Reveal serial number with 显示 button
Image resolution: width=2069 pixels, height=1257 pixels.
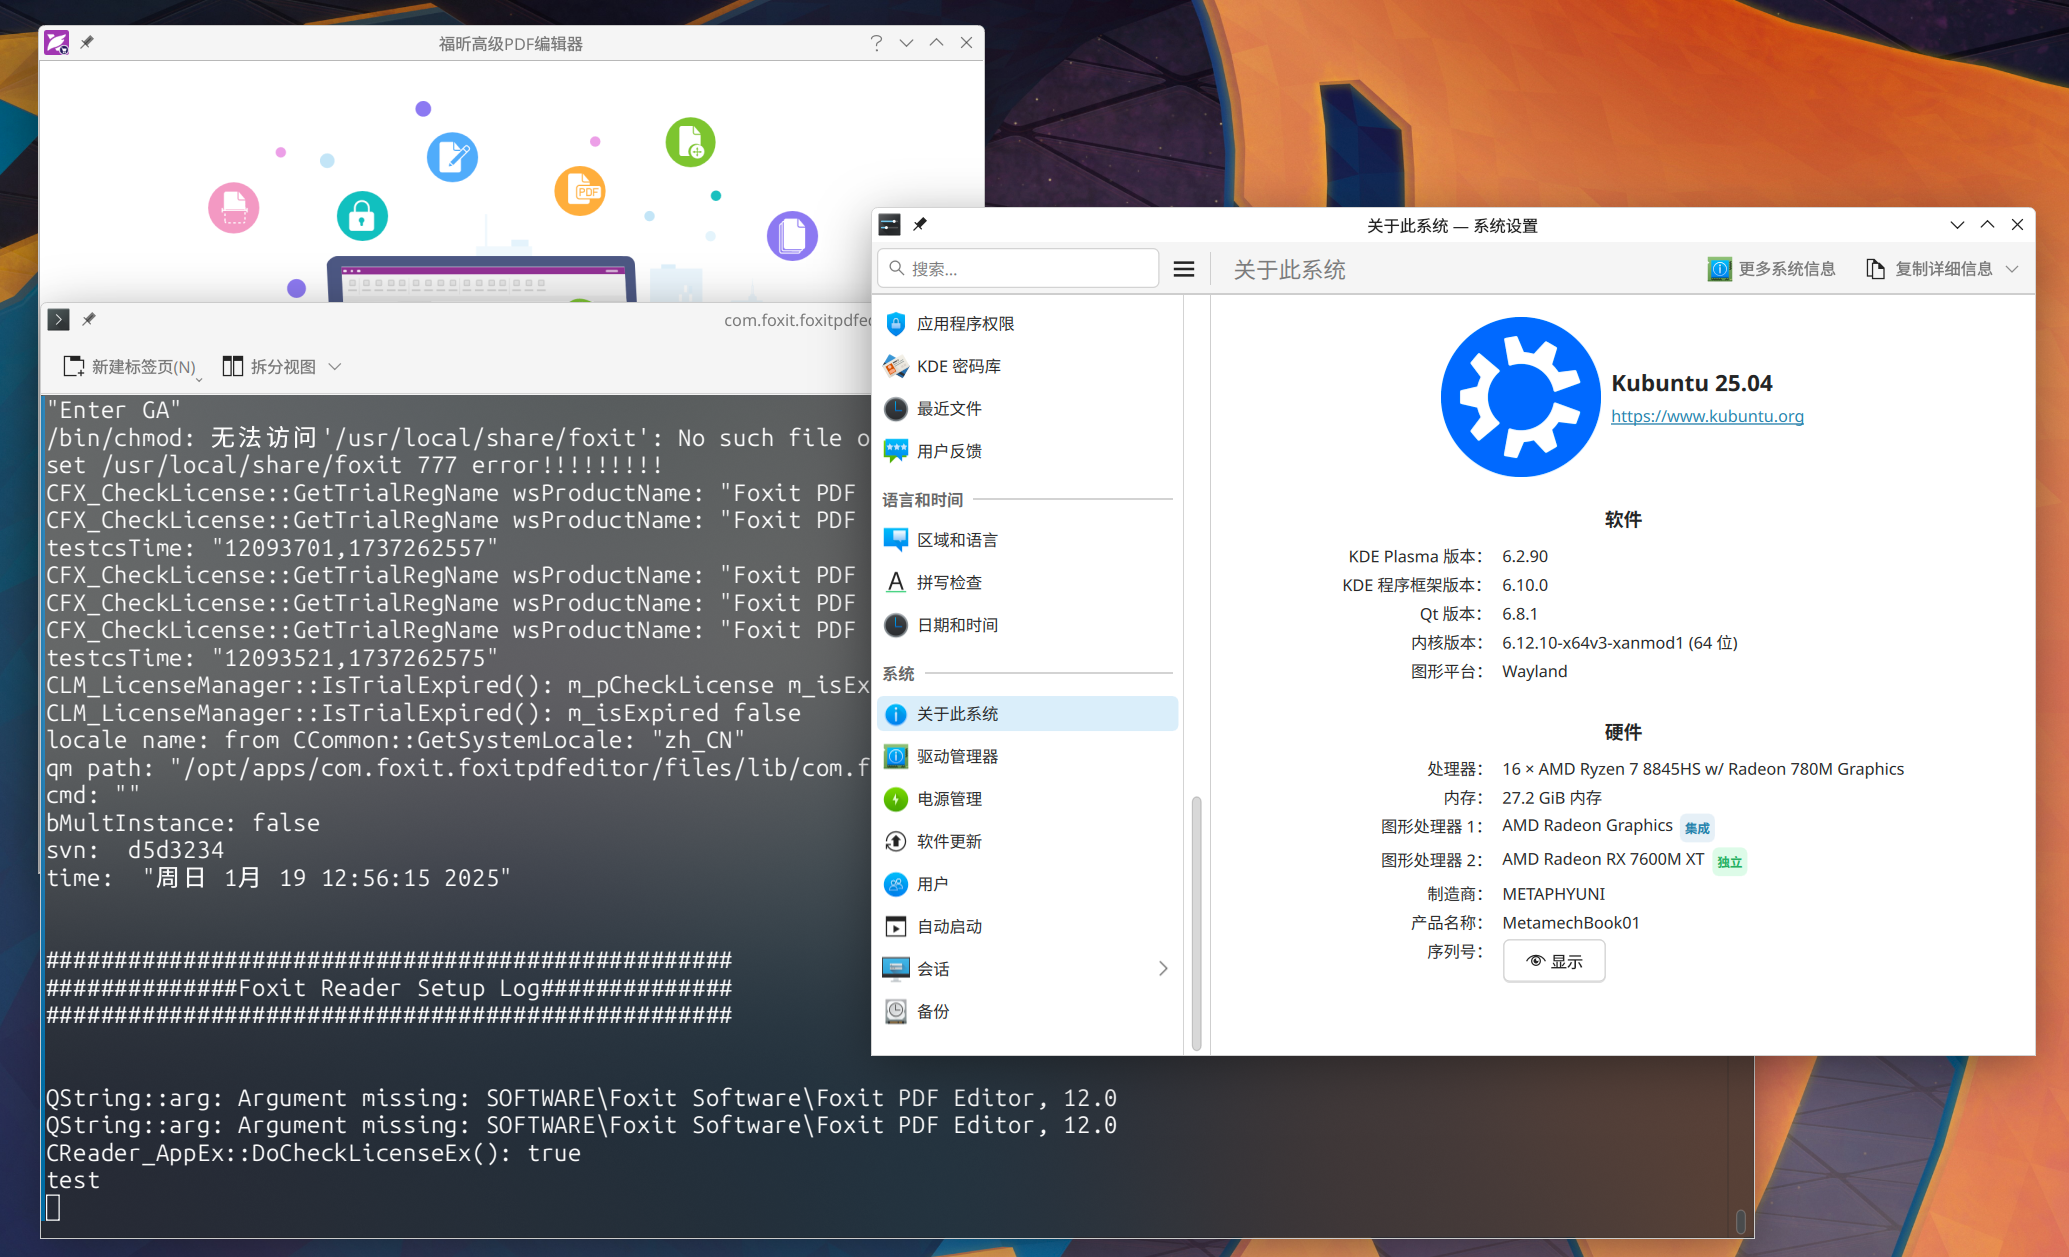click(1554, 961)
